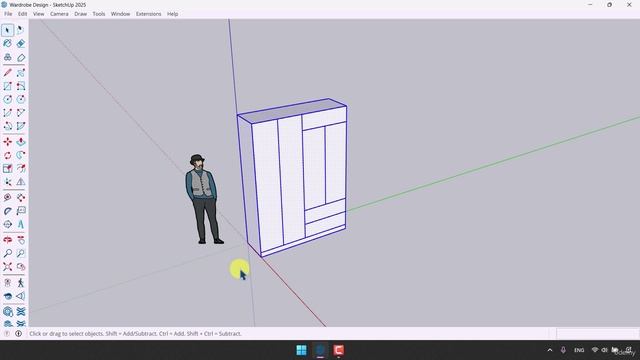Open the 3D Warehouse icon

tap(7, 311)
